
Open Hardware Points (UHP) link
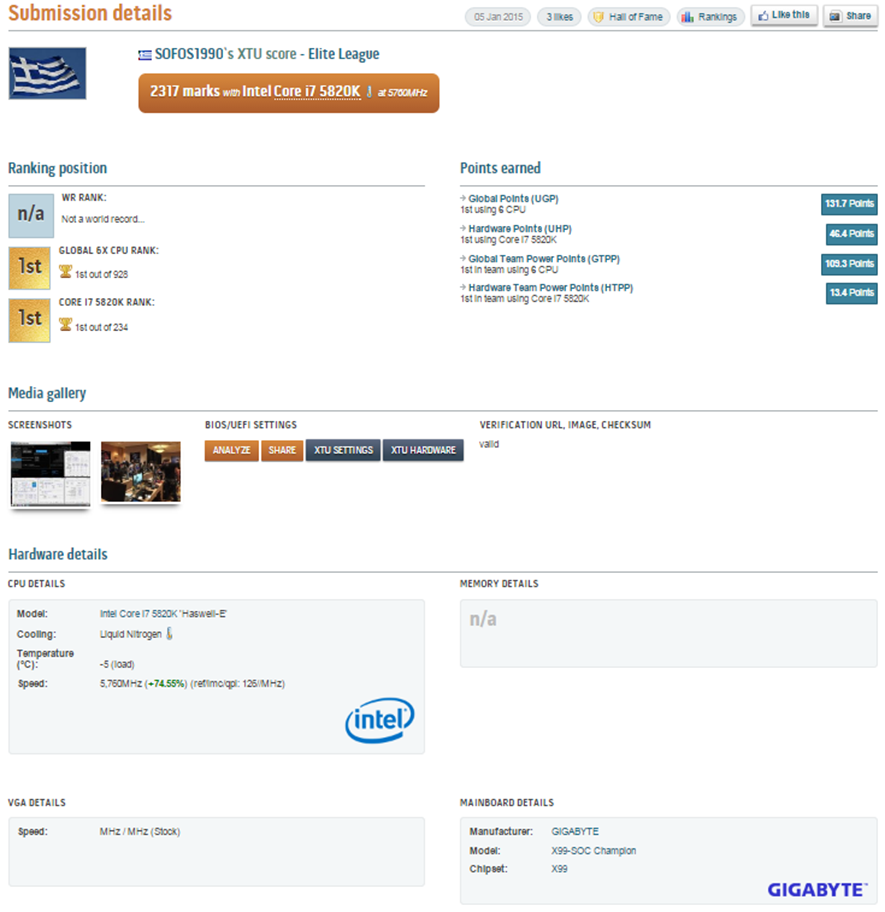[x=520, y=229]
